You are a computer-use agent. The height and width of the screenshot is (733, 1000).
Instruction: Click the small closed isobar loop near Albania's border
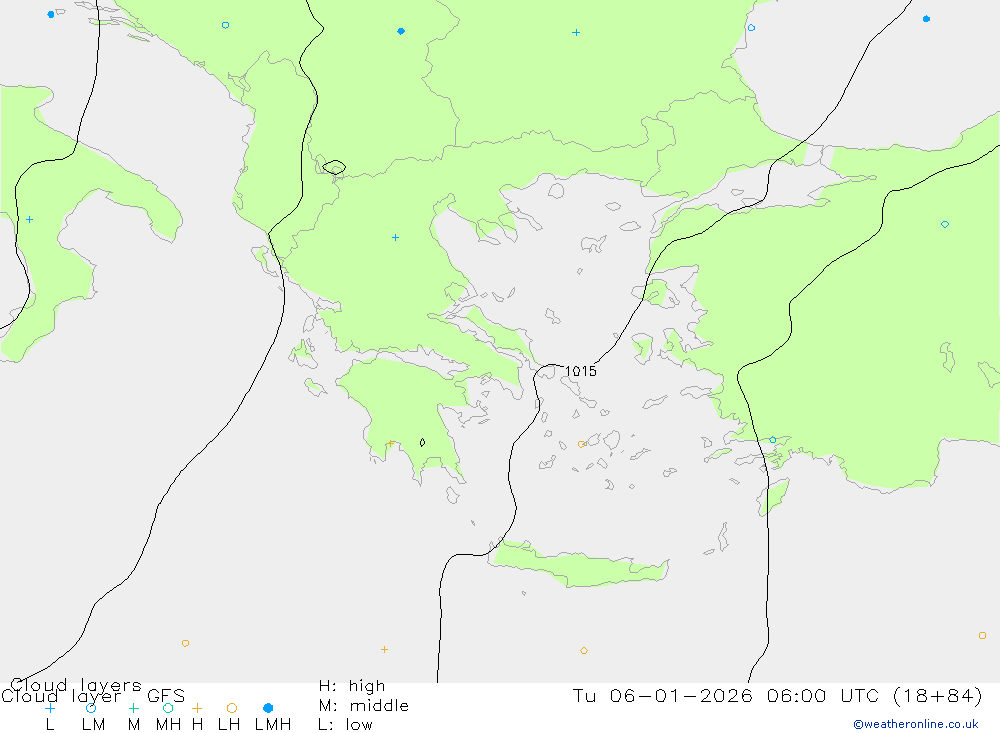(334, 167)
